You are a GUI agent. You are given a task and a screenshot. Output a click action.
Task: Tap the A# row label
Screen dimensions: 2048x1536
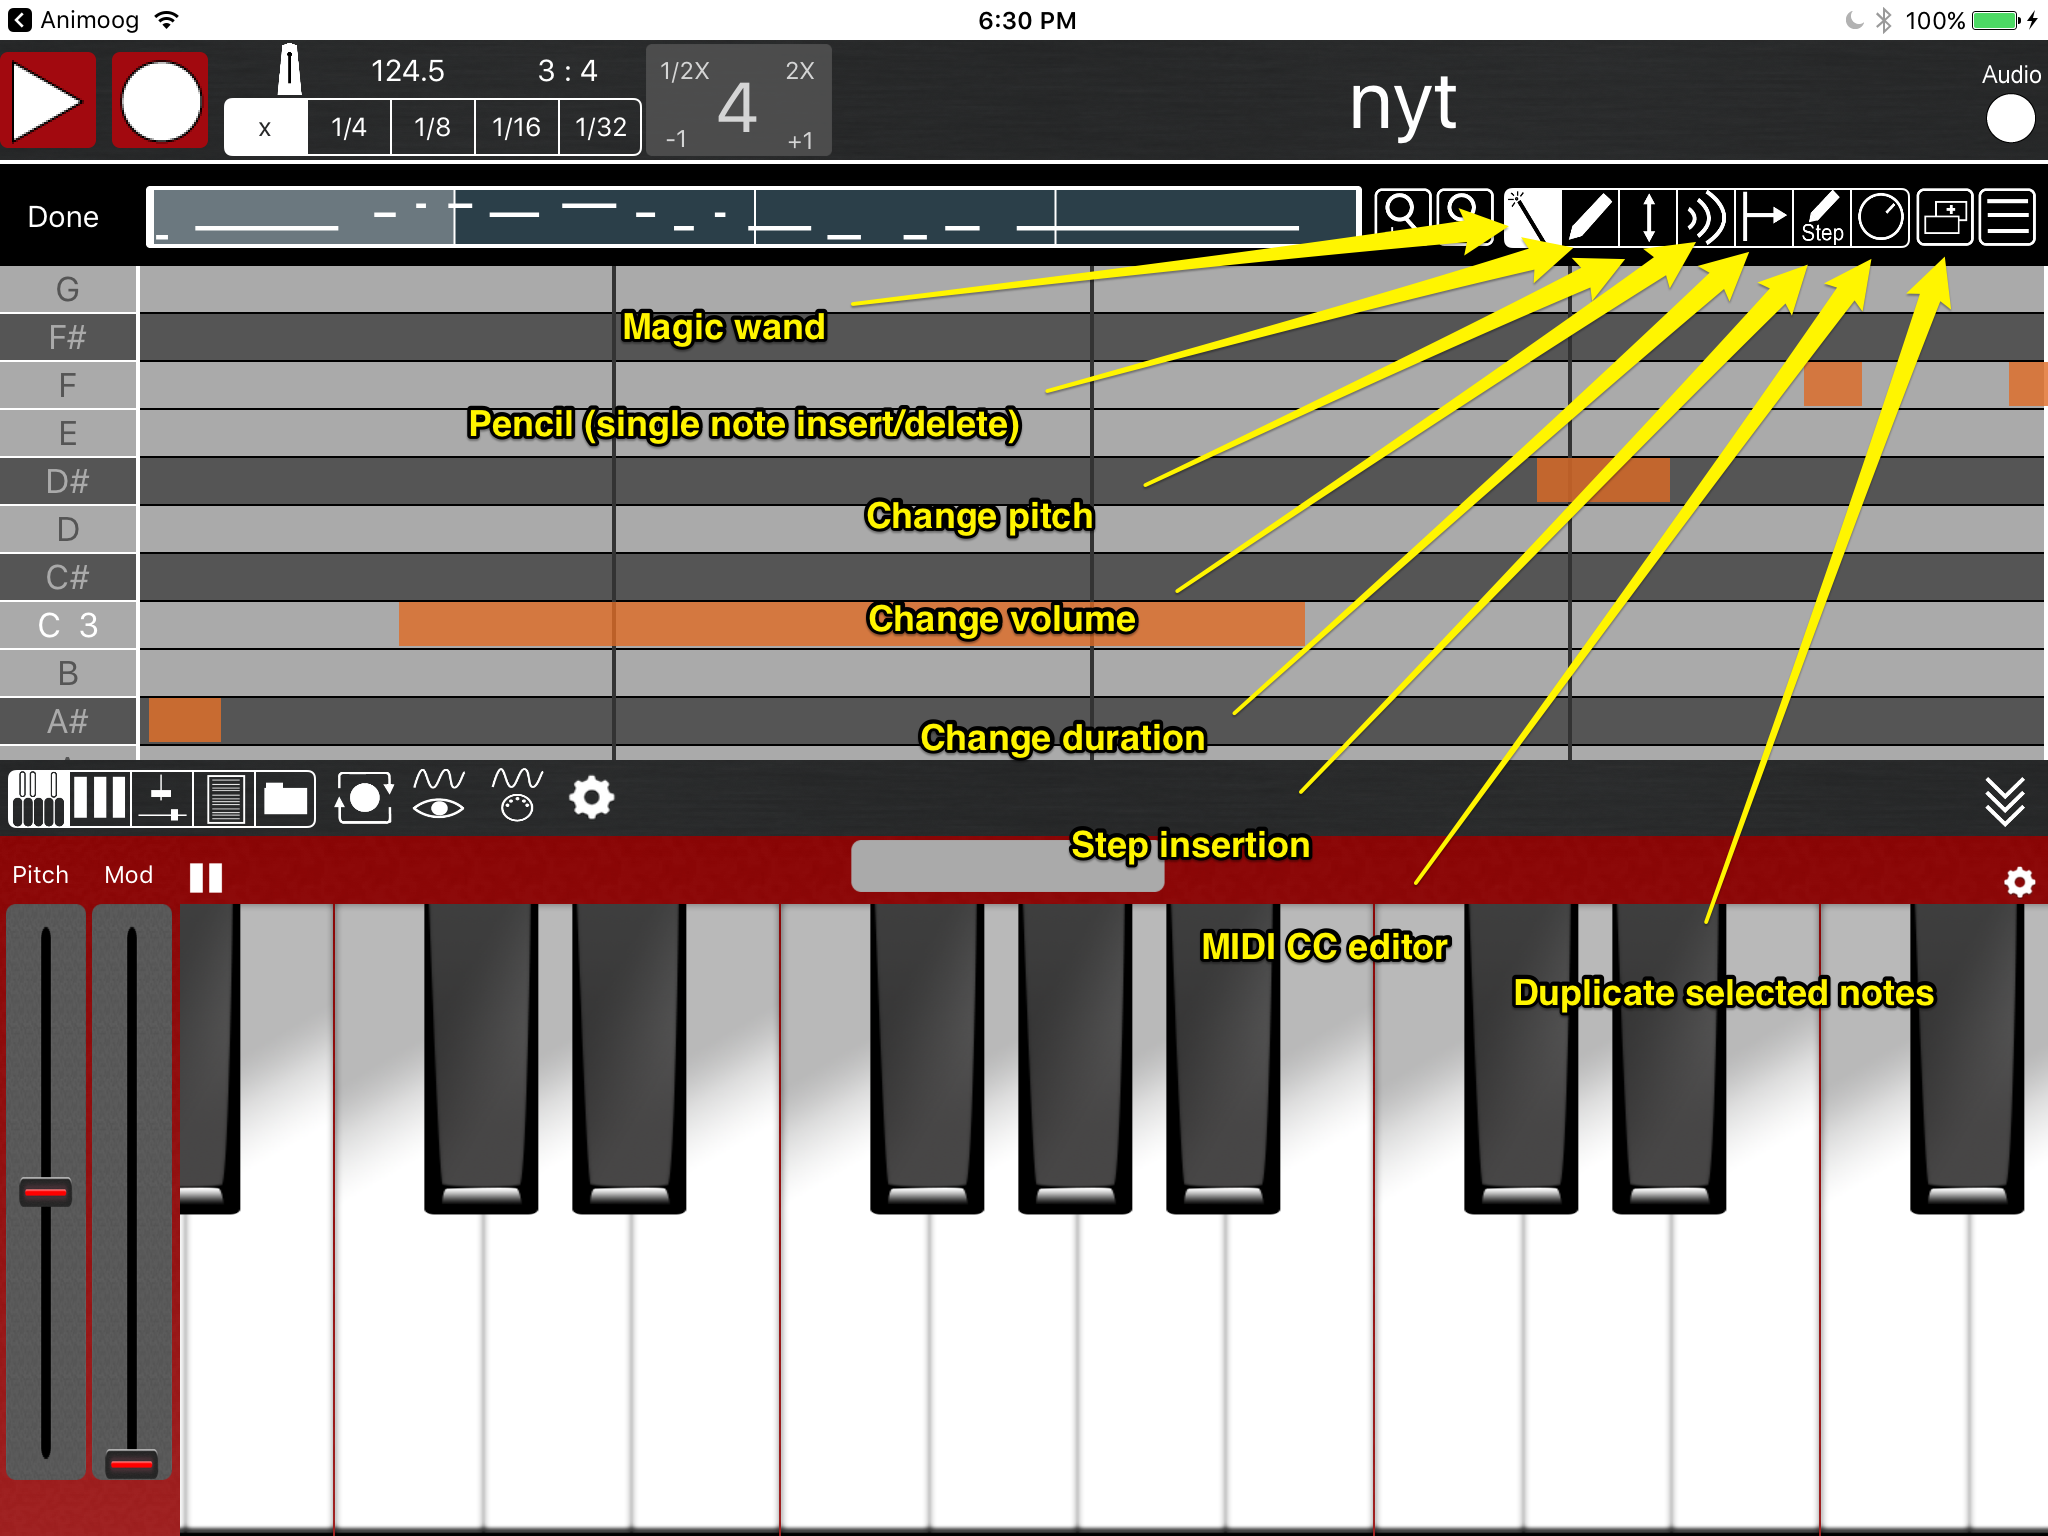(x=68, y=721)
